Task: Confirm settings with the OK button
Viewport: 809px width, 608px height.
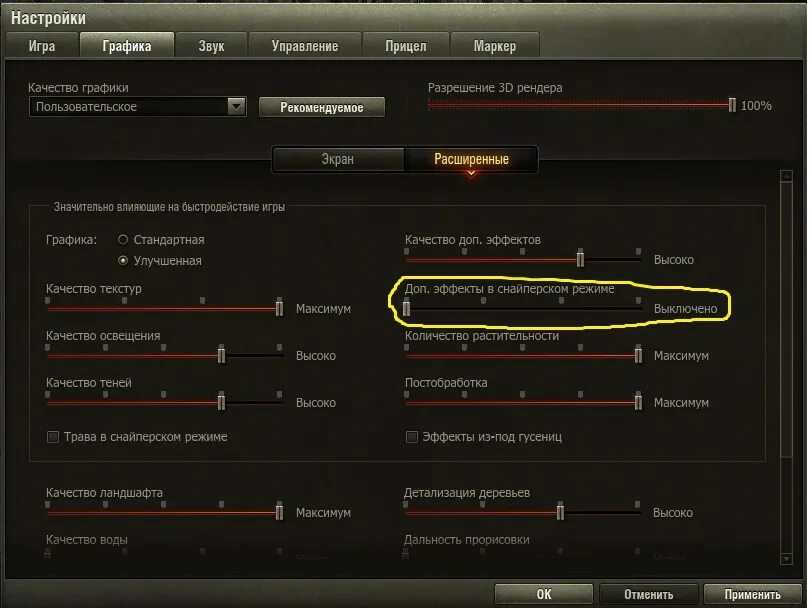Action: (x=544, y=594)
